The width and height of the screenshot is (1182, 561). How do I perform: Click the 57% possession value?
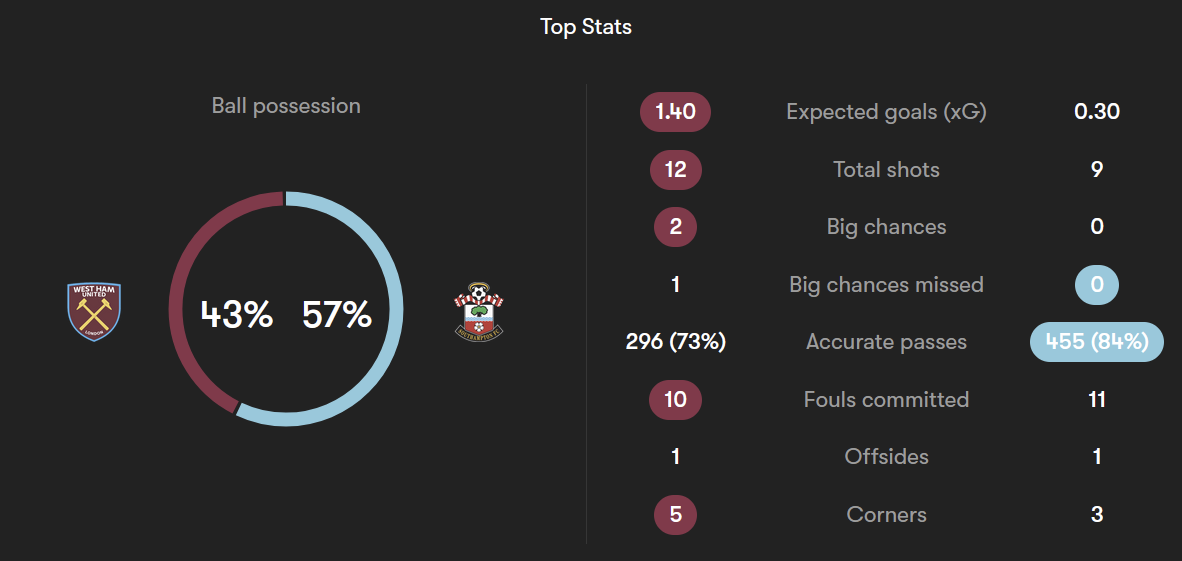point(337,314)
